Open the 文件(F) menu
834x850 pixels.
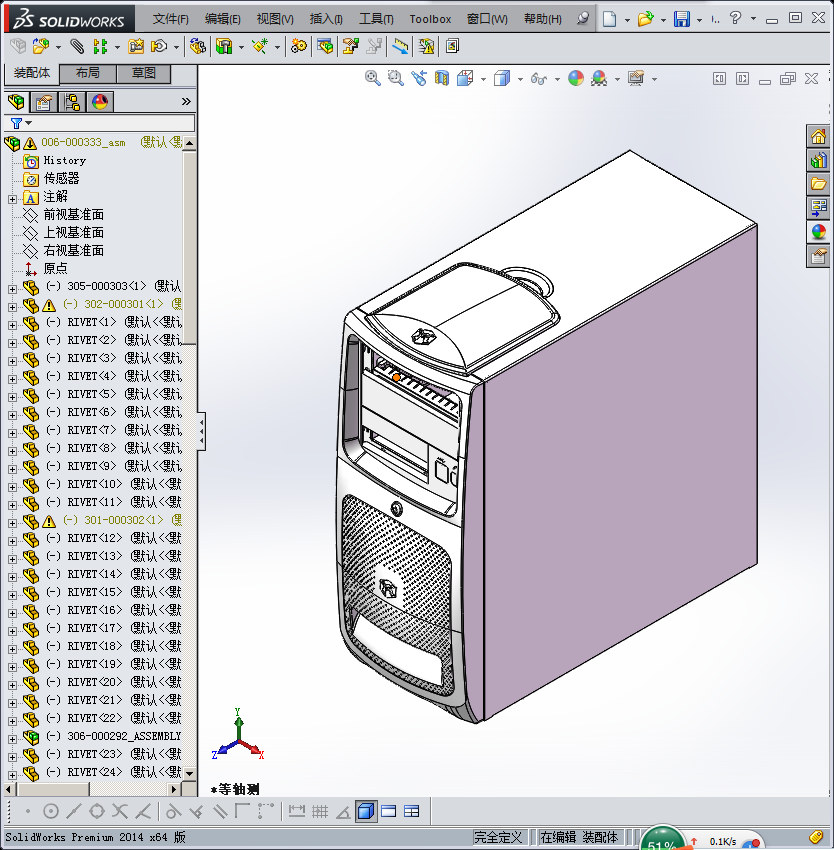point(170,19)
